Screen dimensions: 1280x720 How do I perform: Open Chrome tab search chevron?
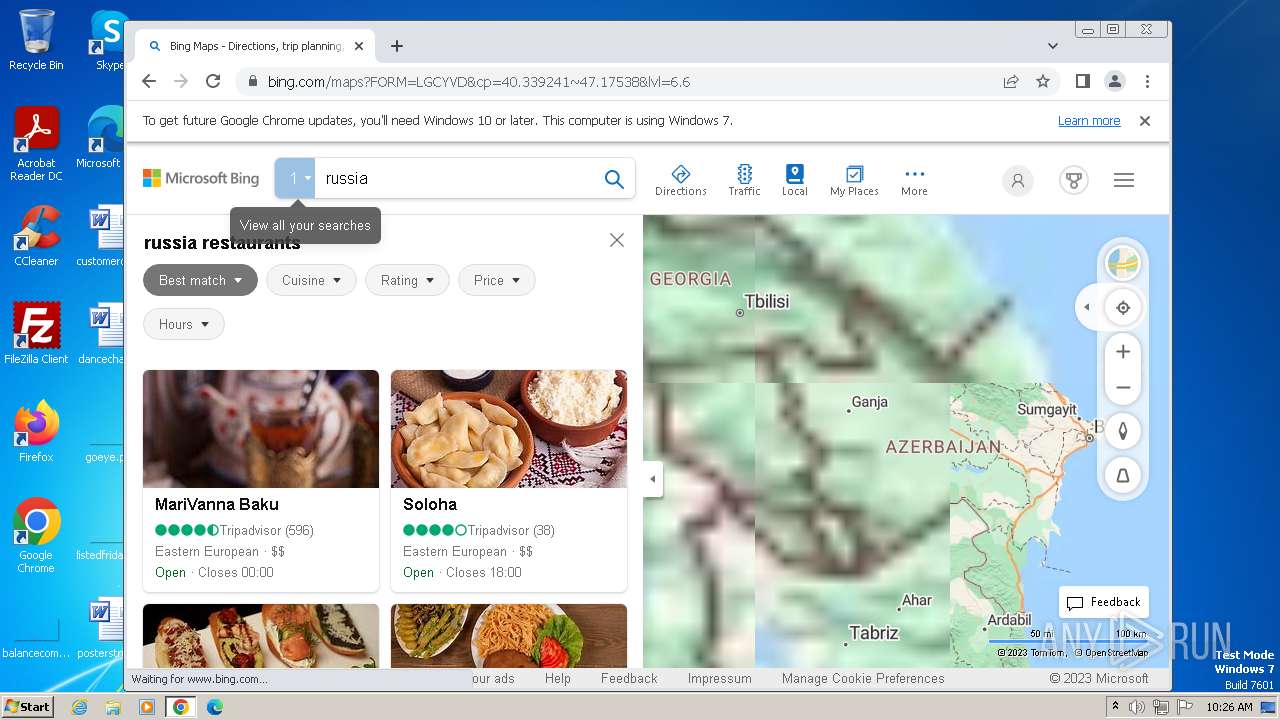1053,46
